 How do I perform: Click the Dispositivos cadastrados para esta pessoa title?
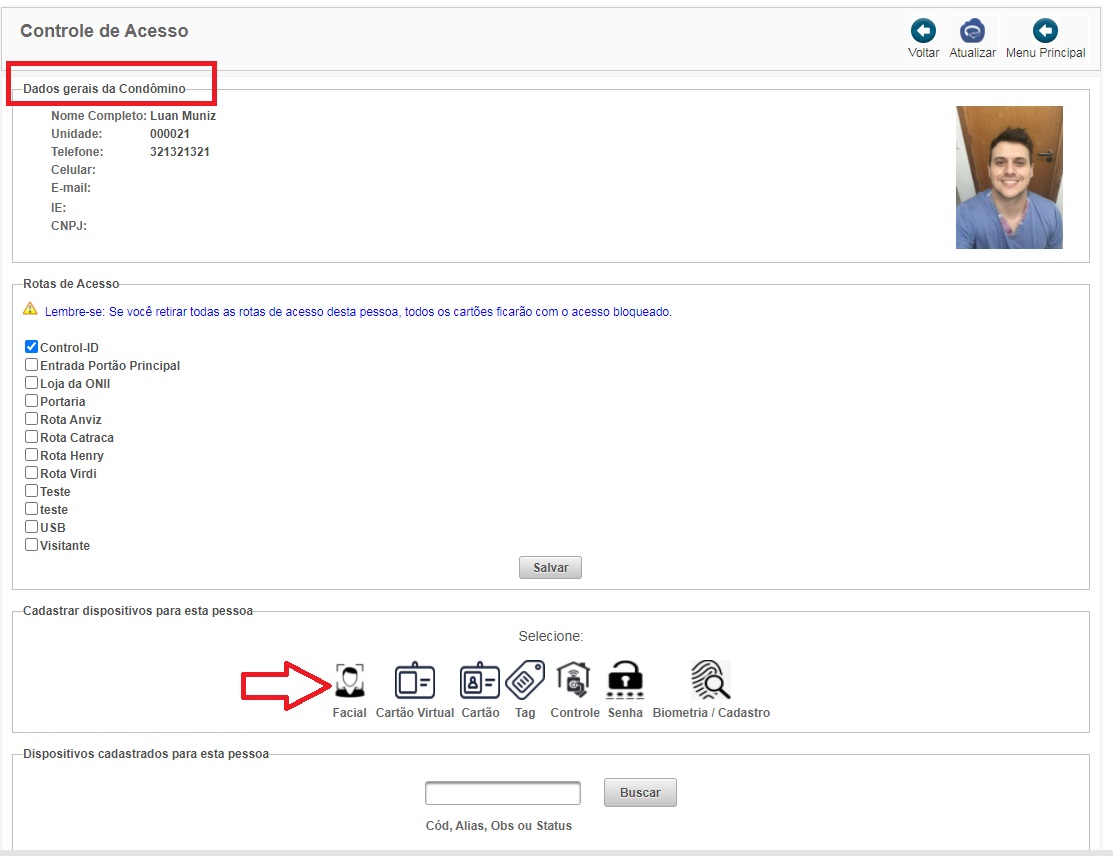coord(146,754)
